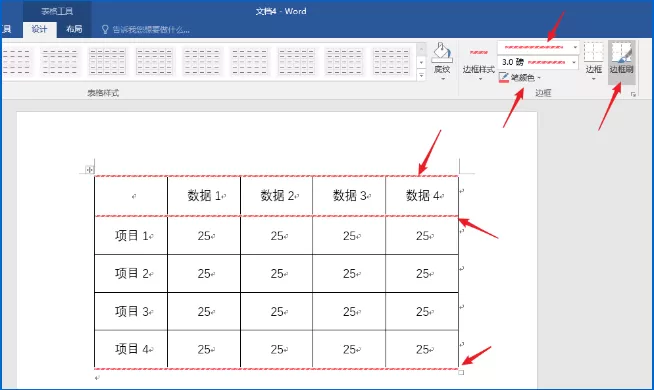The width and height of the screenshot is (654, 390).
Task: Click the 项目 2 row label
Action: tap(131, 274)
